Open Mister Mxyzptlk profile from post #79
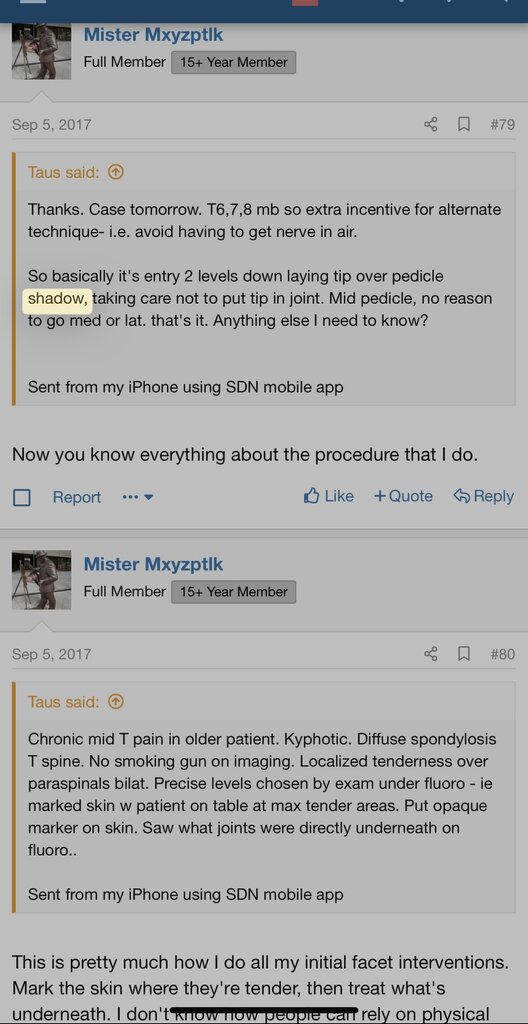 click(x=154, y=35)
